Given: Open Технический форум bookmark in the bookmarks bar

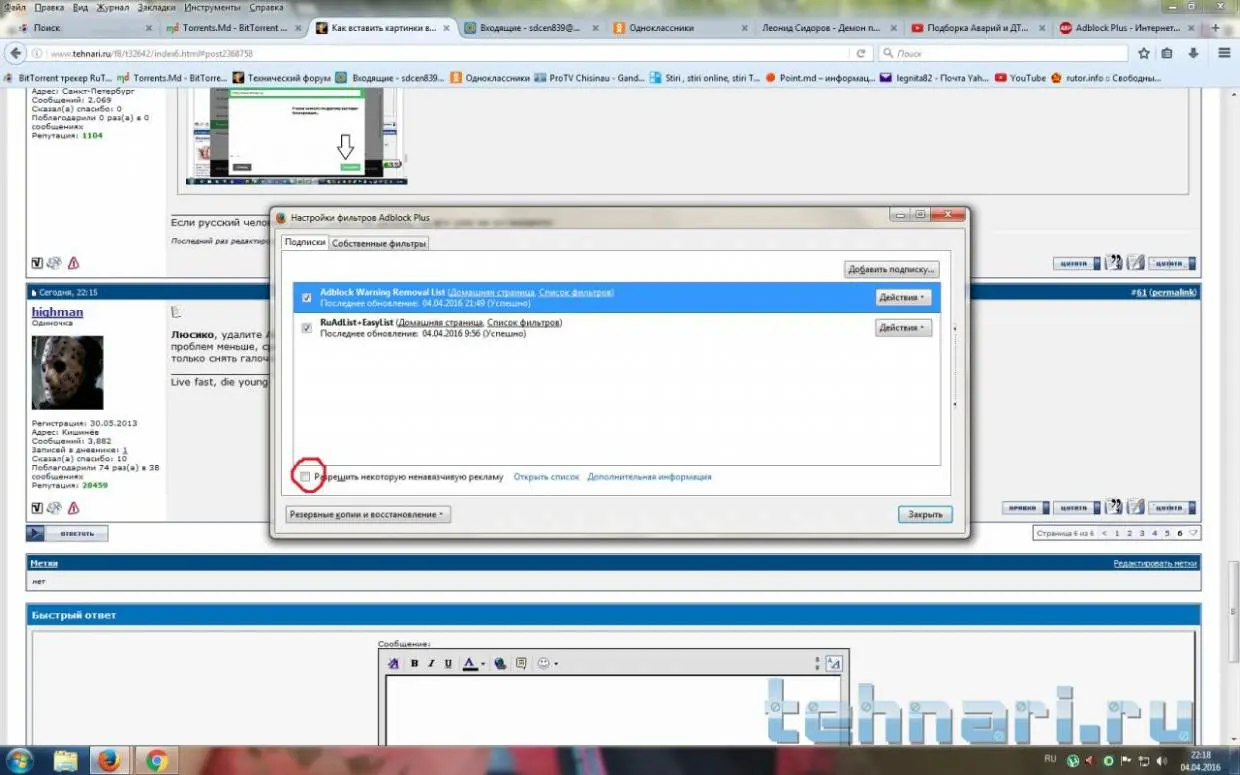Looking at the screenshot, I should coord(281,78).
